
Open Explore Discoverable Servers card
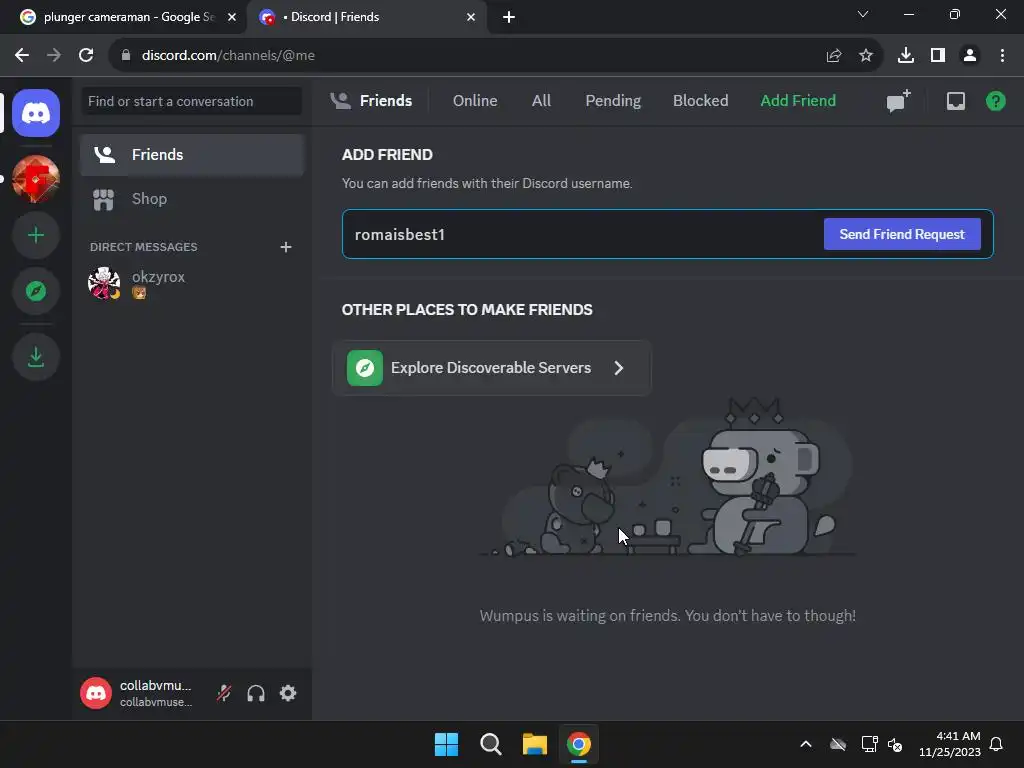click(492, 368)
